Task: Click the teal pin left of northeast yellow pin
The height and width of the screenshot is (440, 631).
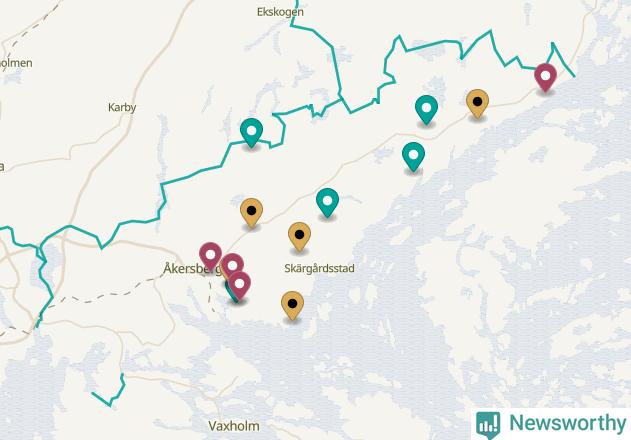Action: (426, 110)
